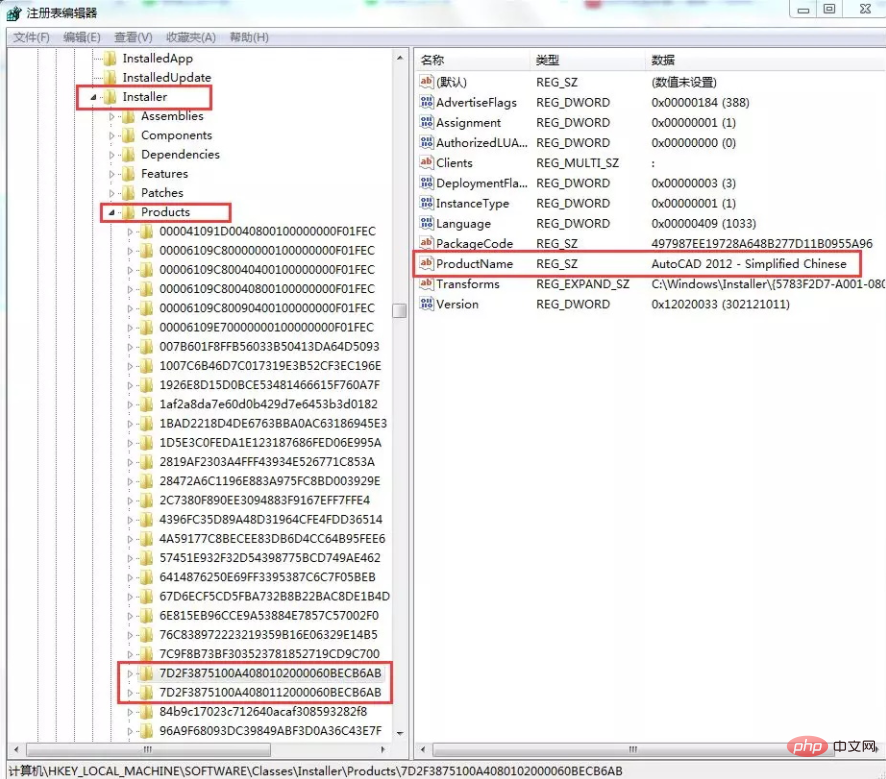Expand key 7D2F3875100A4080102000060BECB6AB
The width and height of the screenshot is (886, 779).
click(130, 673)
